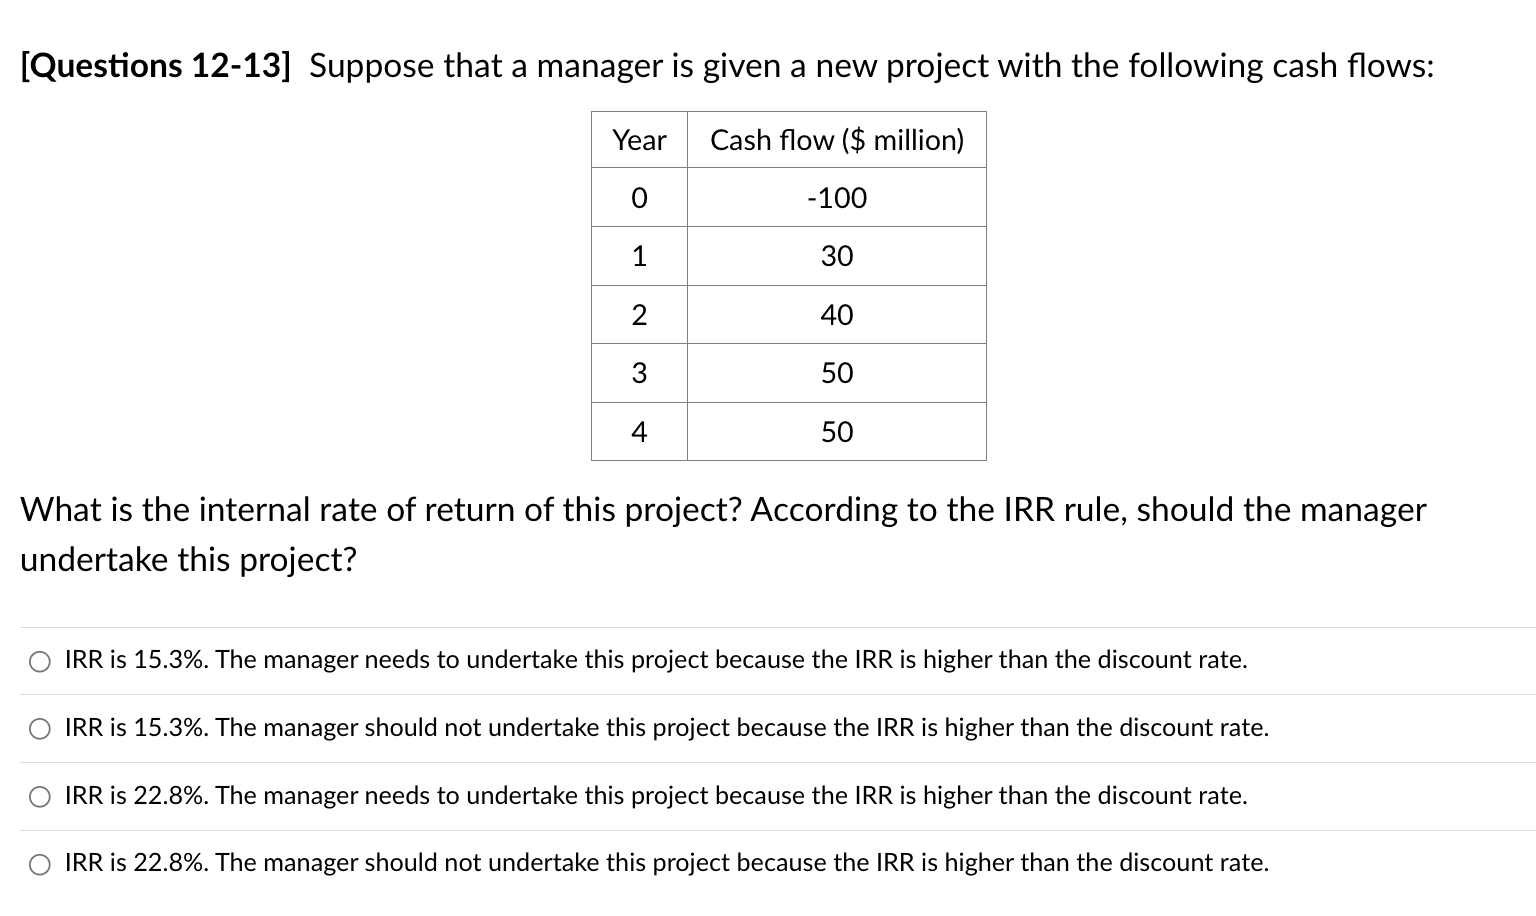
Task: Select Year 4 row's value 50
Action: [837, 431]
